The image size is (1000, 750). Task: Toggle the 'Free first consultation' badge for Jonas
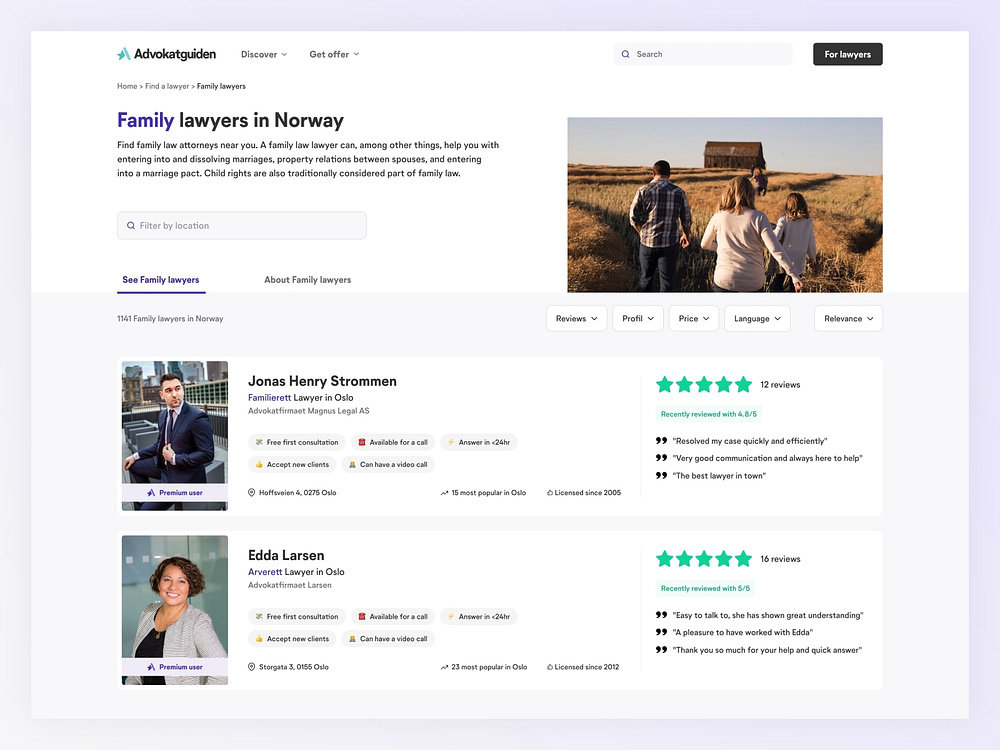click(297, 441)
